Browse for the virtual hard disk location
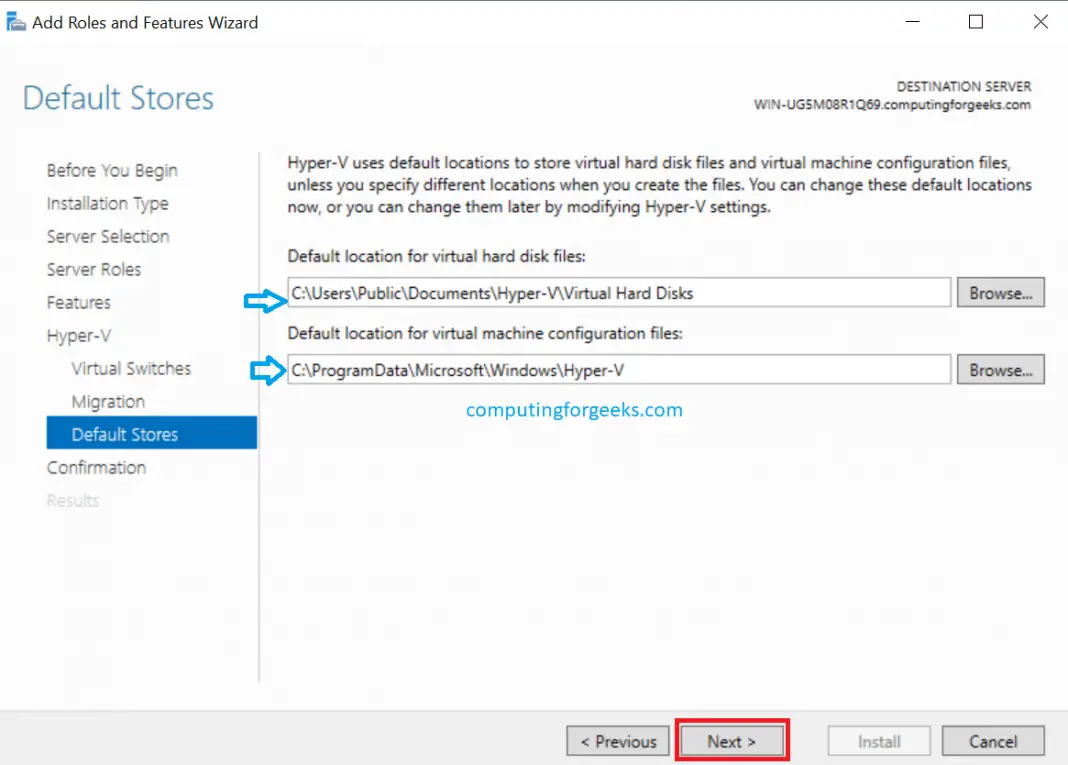Screen dimensions: 1068x765 (1000, 293)
